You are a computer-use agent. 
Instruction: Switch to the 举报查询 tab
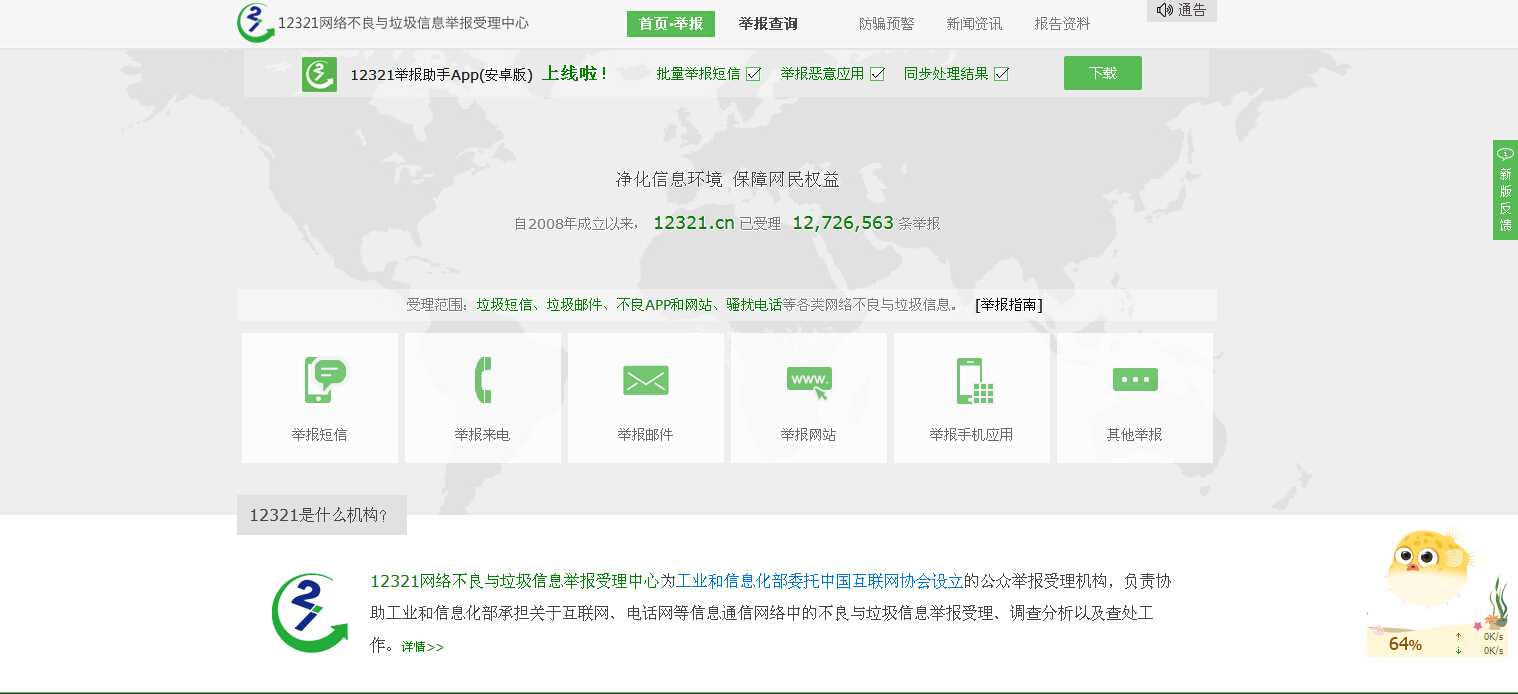(x=768, y=24)
